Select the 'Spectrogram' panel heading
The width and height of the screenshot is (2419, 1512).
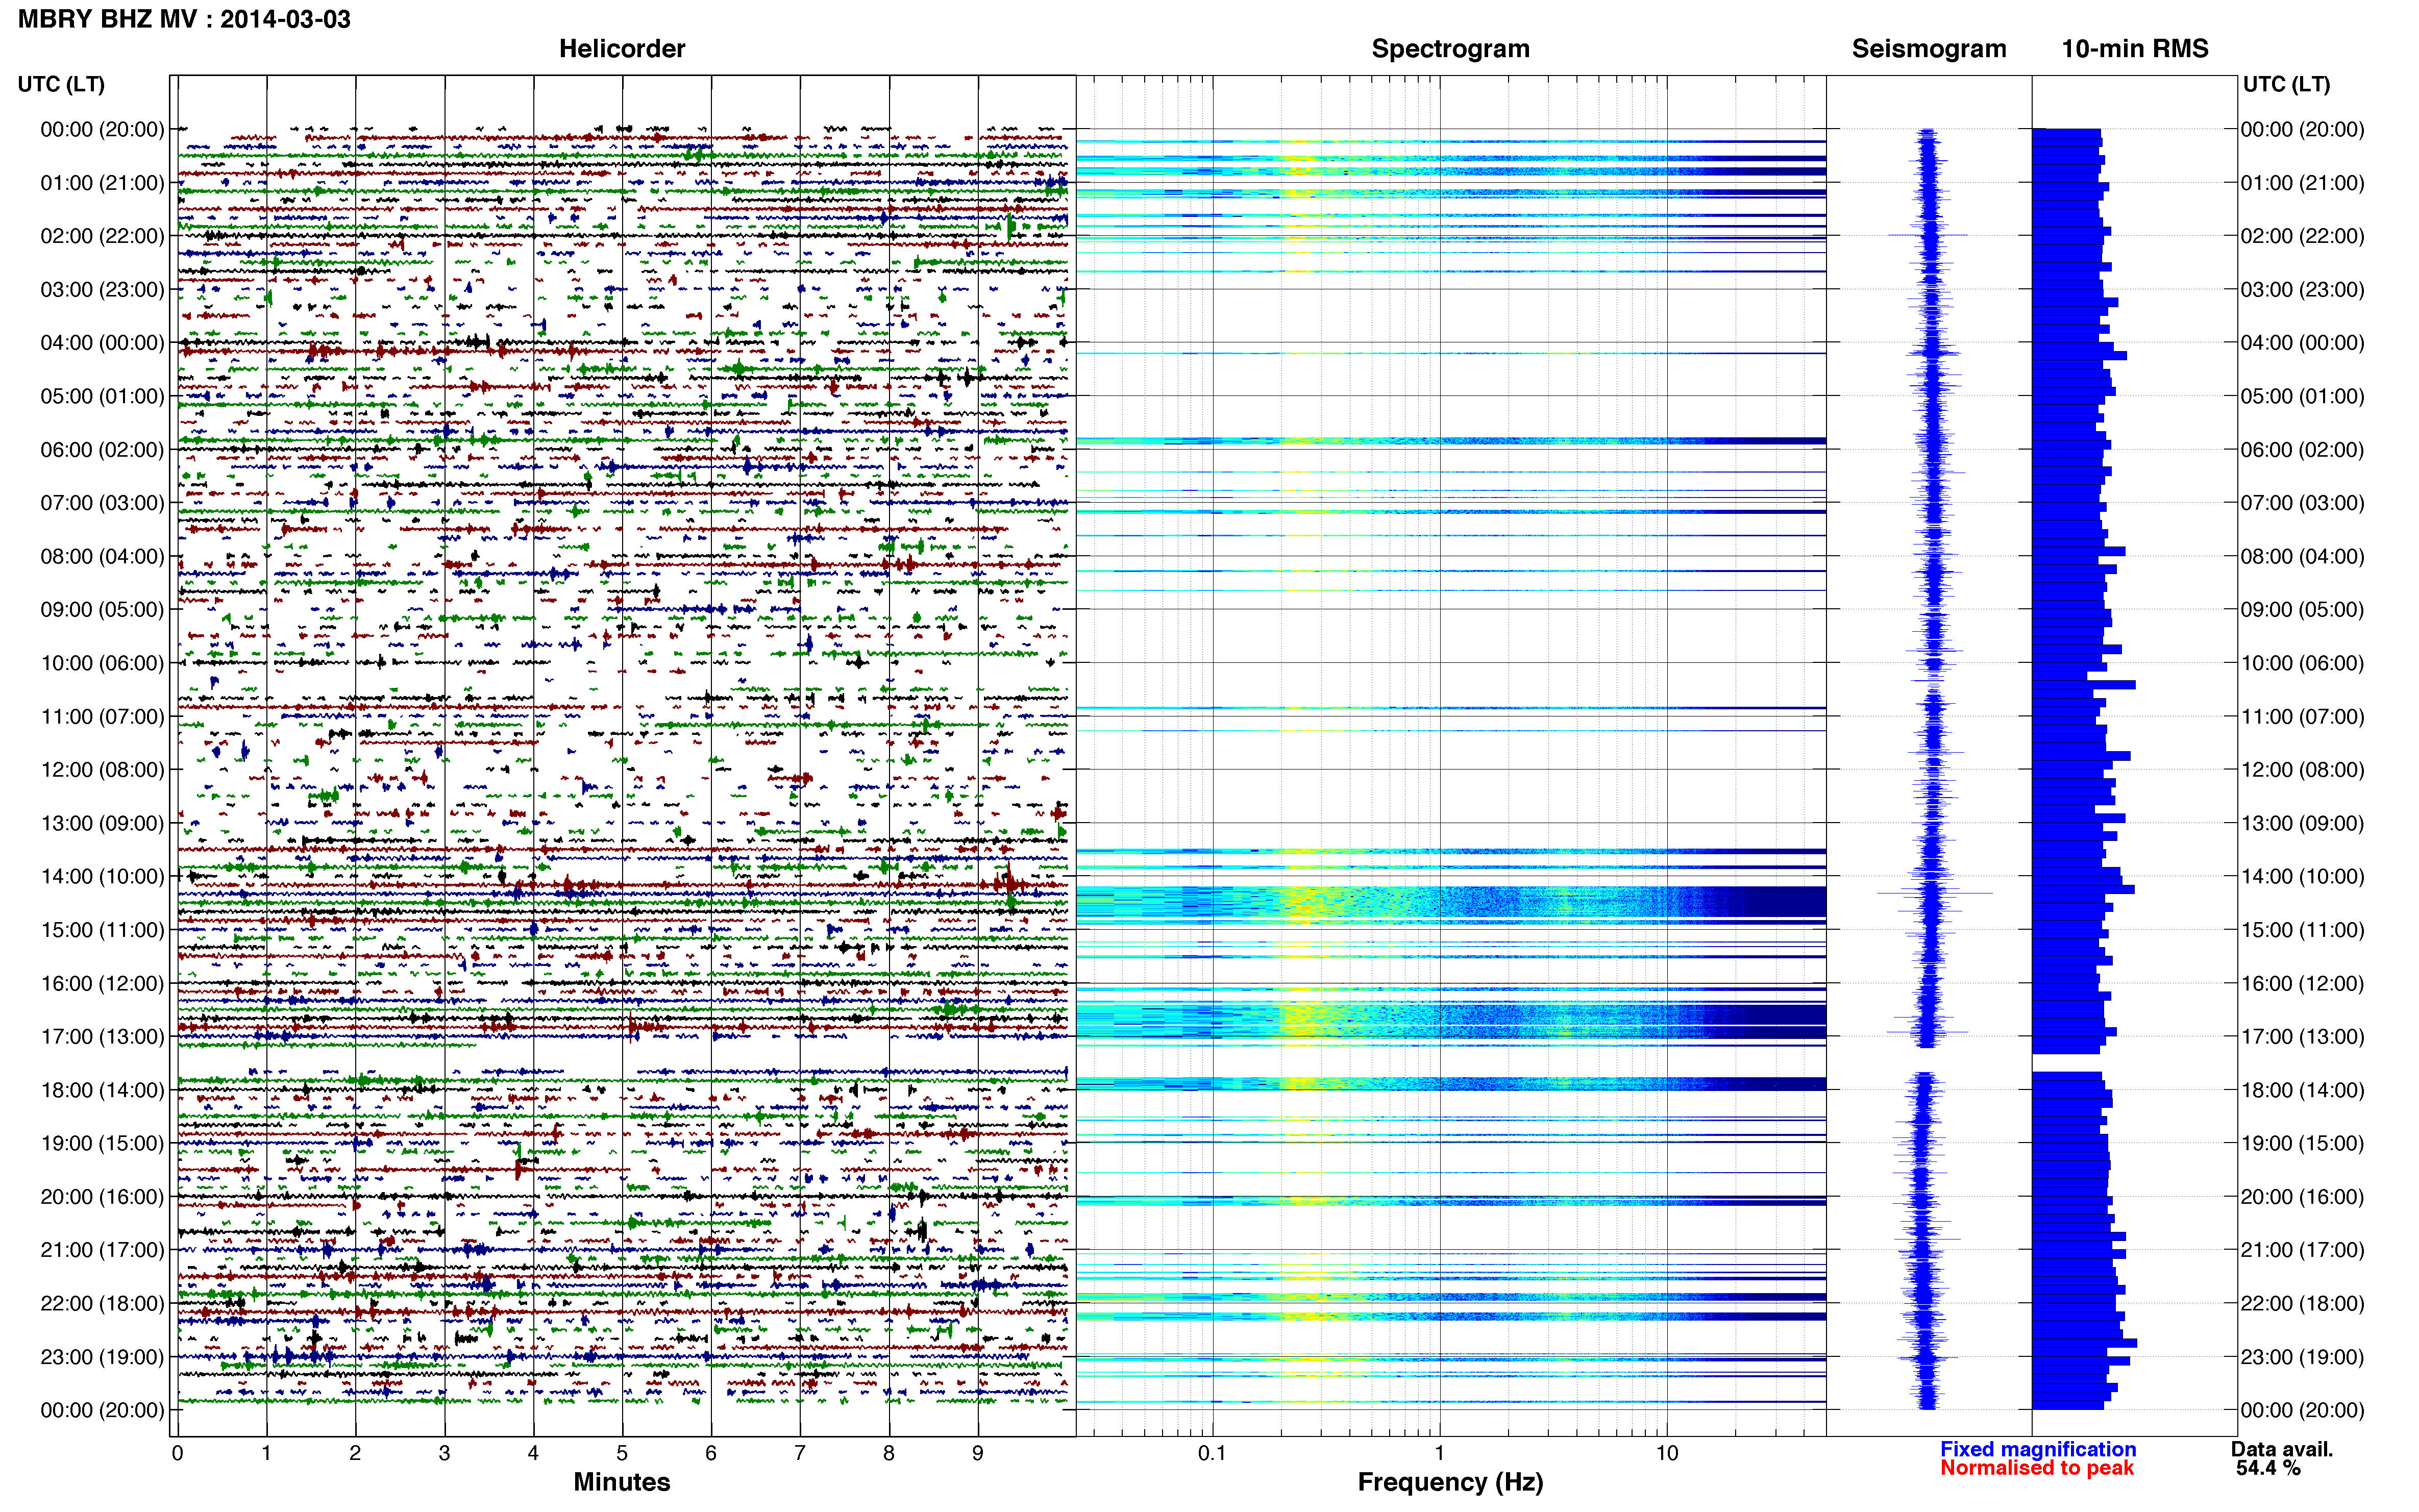pos(1450,48)
